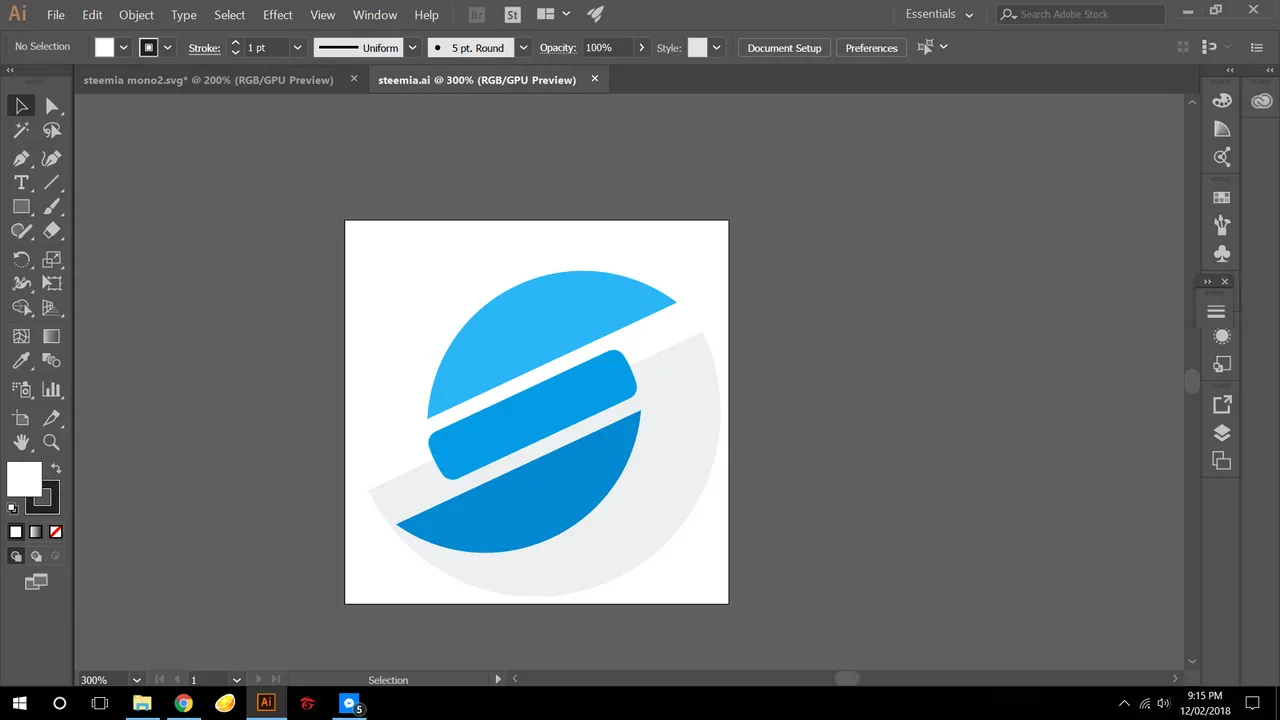Image resolution: width=1280 pixels, height=720 pixels.
Task: Enable Draw Behind mode
Action: [x=36, y=556]
